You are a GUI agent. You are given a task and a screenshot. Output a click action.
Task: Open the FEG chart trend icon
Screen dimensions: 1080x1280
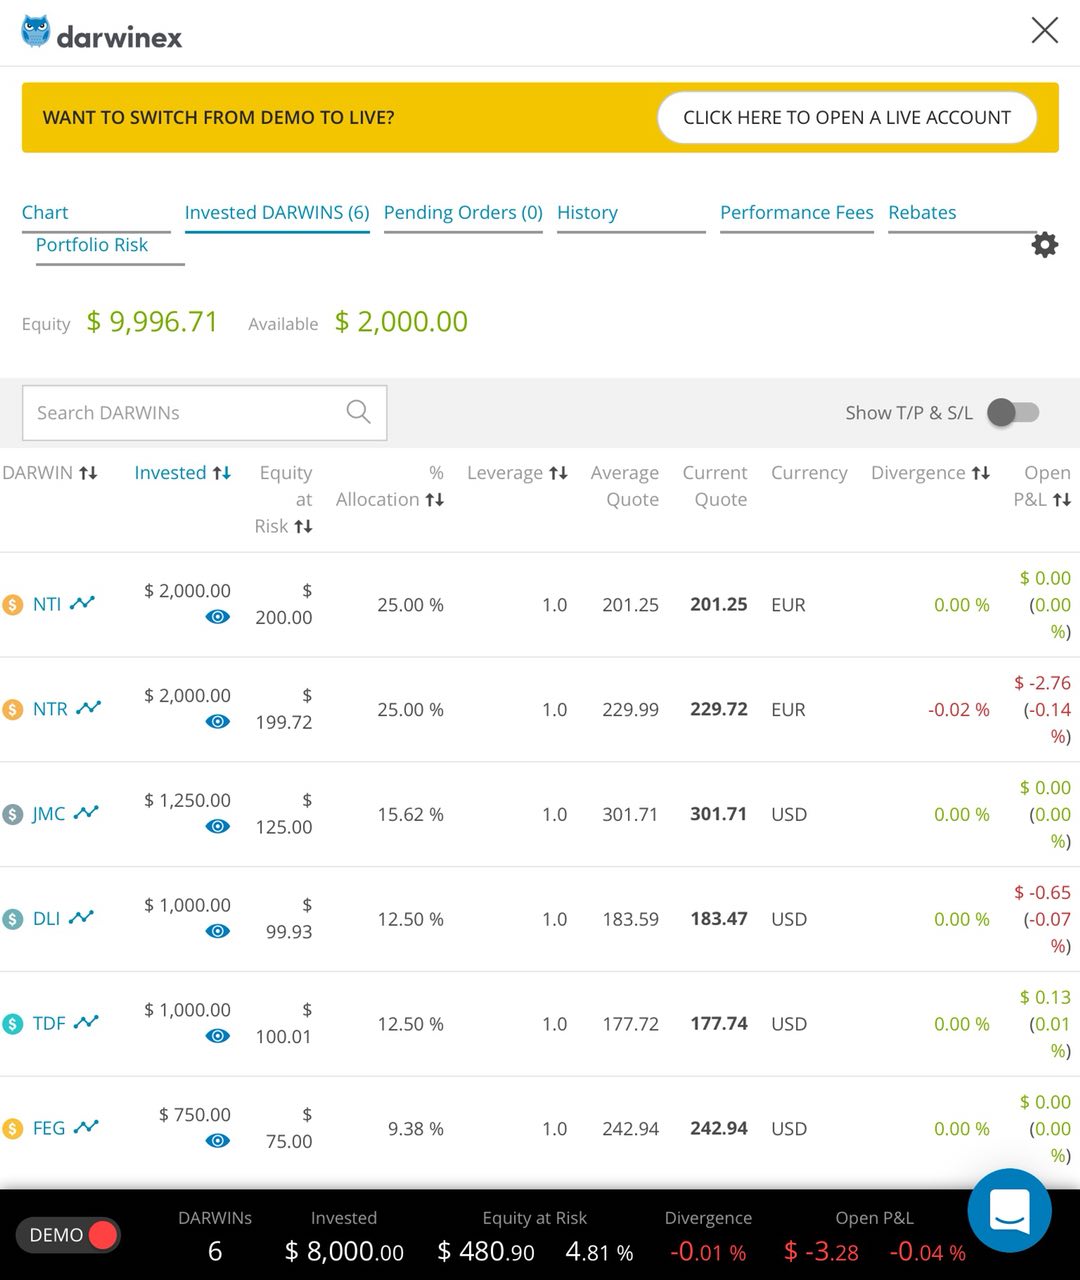[x=86, y=1127]
